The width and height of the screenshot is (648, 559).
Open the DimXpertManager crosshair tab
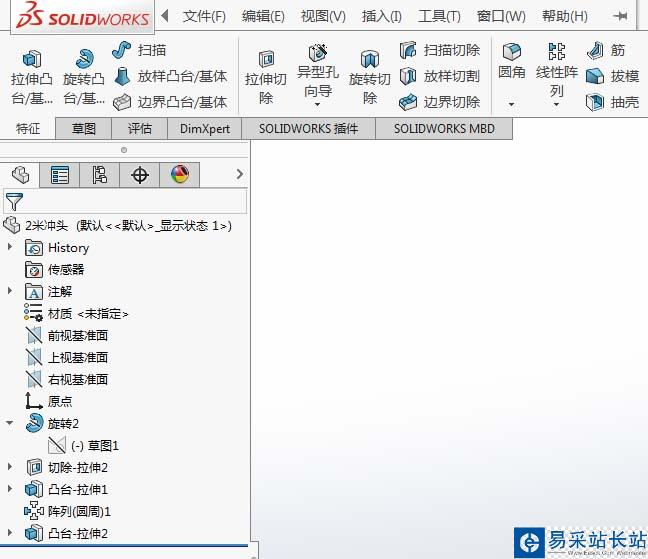pos(140,175)
